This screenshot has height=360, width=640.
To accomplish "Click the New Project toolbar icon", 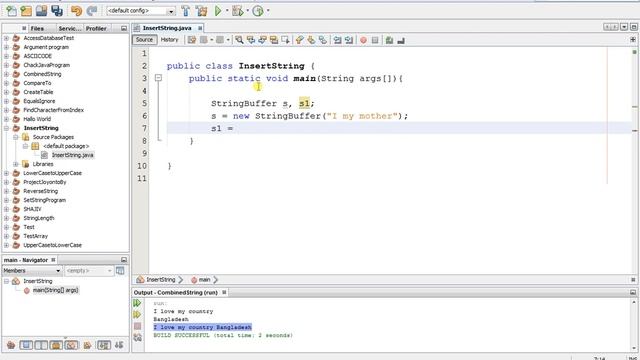I will point(26,11).
